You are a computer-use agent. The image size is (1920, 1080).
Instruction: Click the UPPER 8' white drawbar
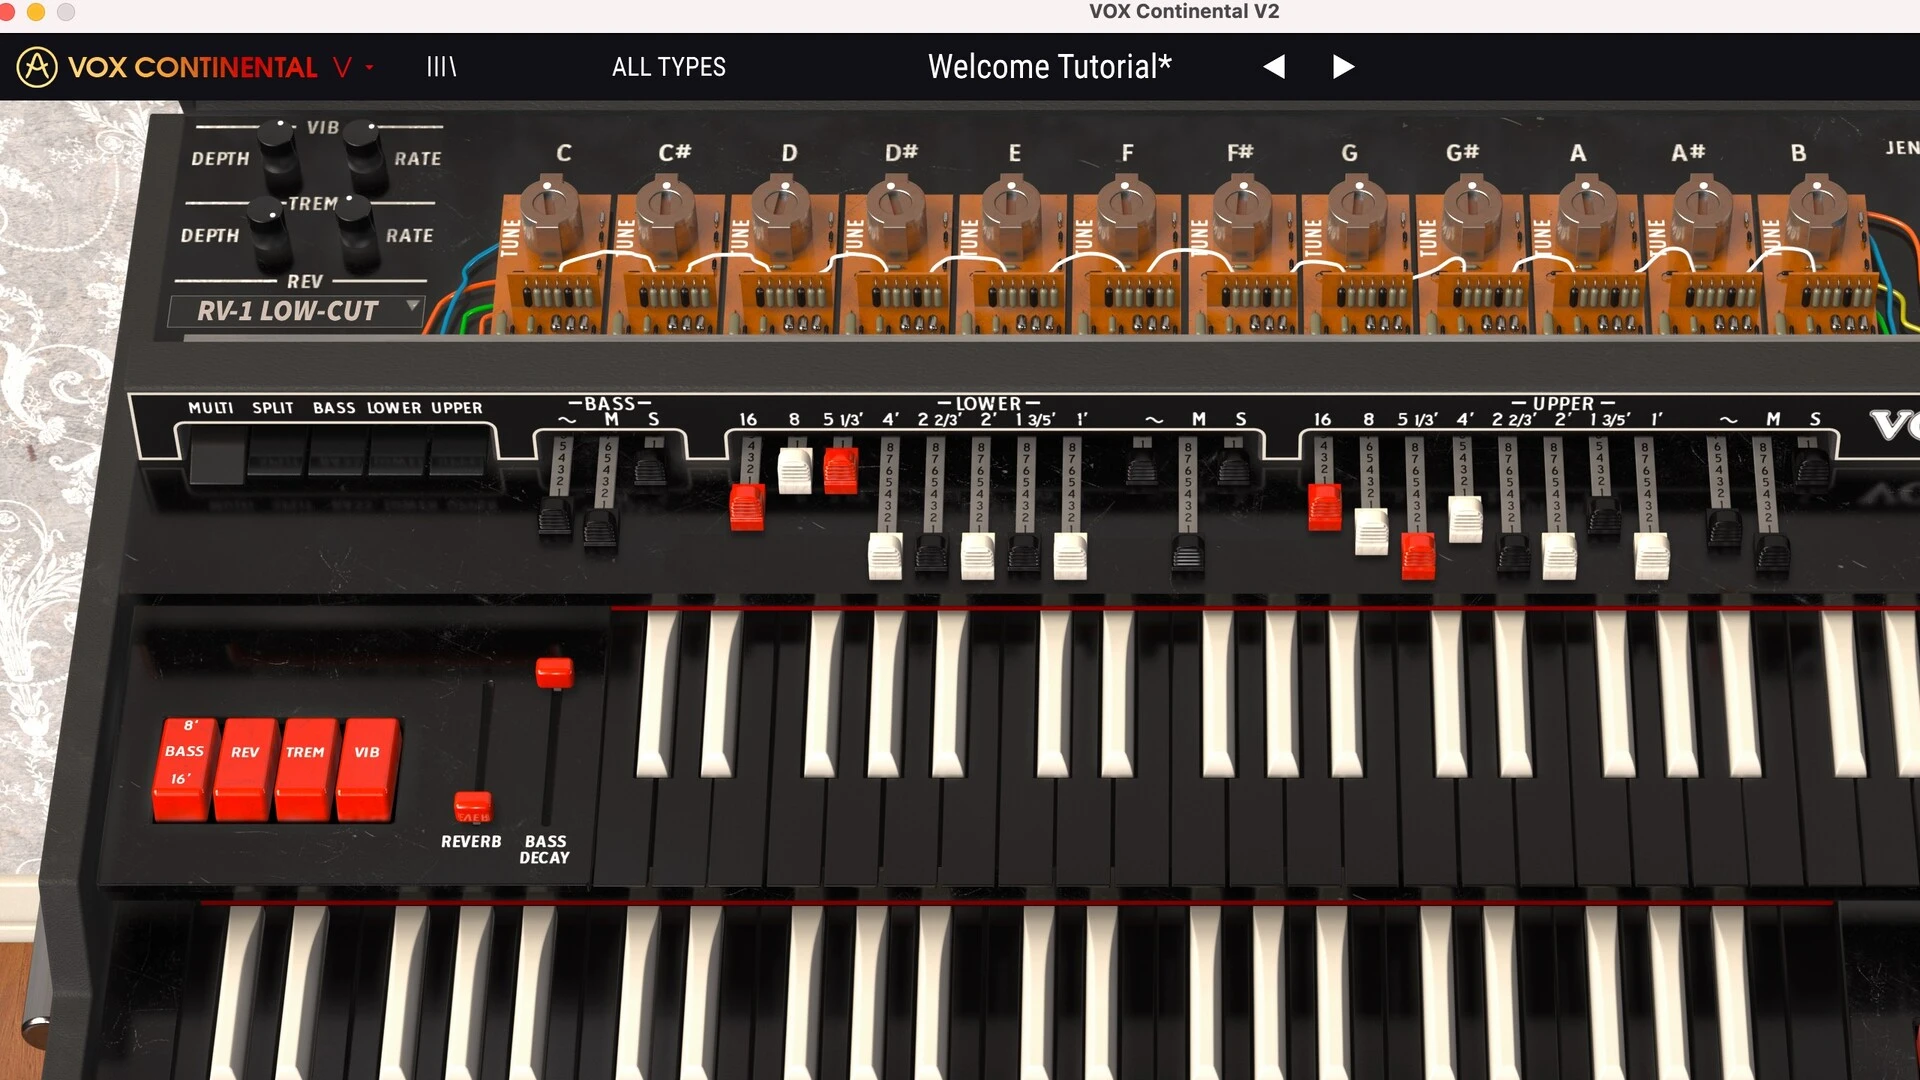[1371, 531]
